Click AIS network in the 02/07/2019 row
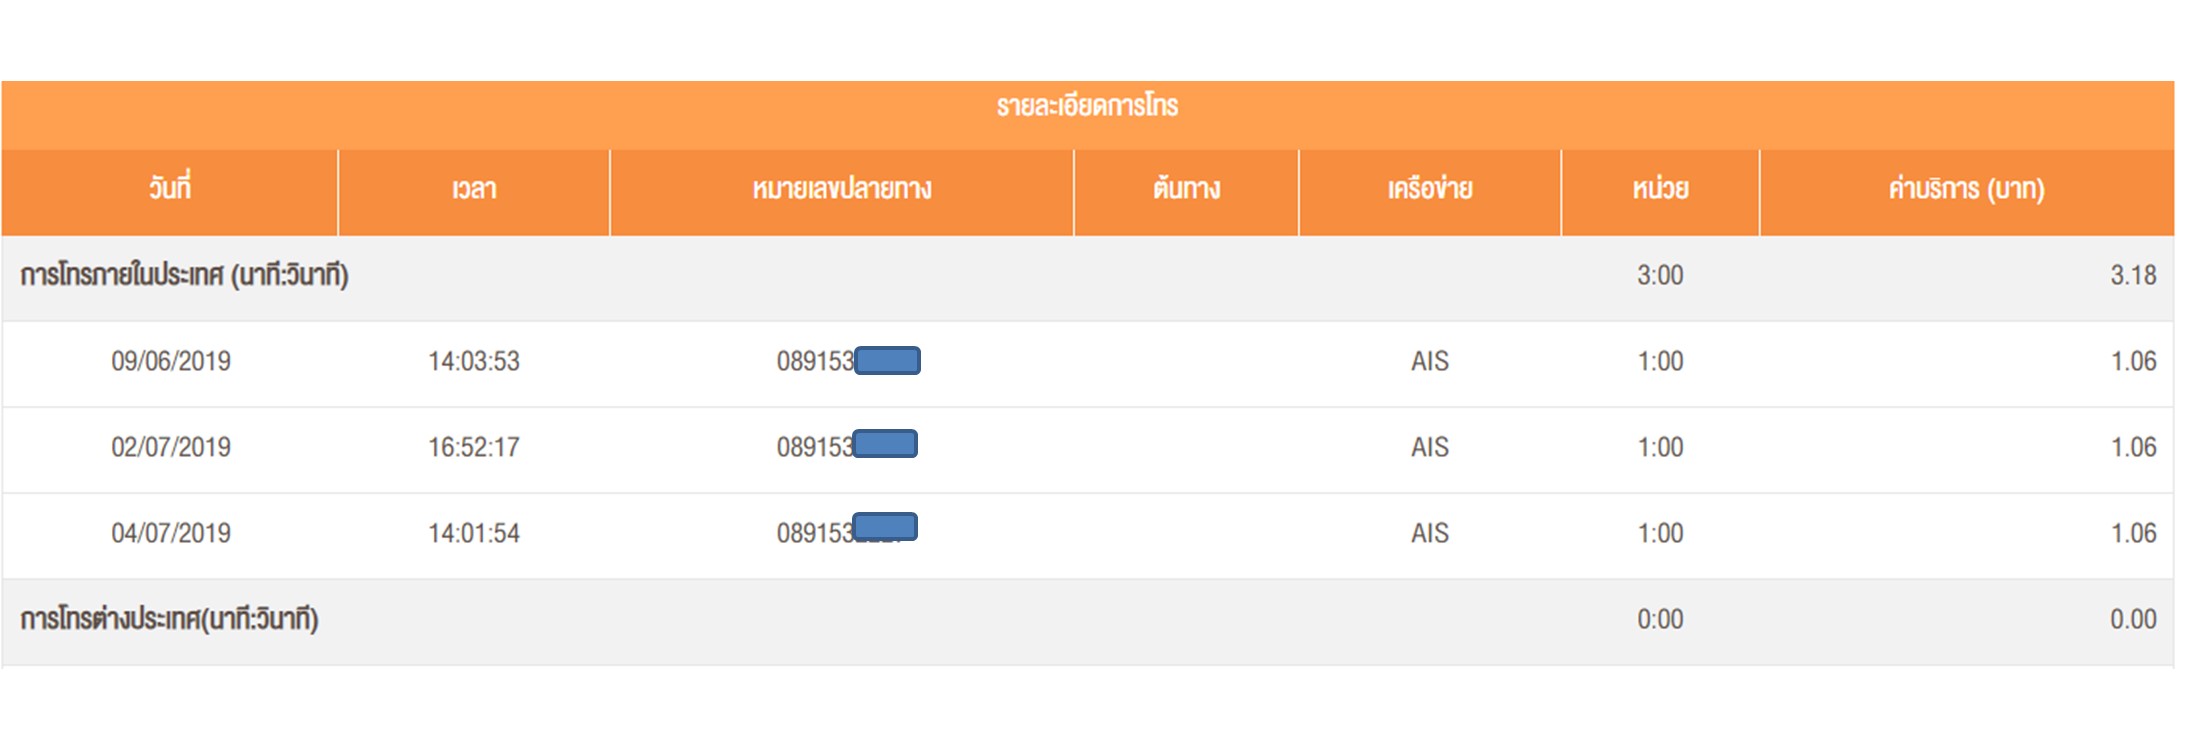Image resolution: width=2187 pixels, height=749 pixels. (1429, 448)
